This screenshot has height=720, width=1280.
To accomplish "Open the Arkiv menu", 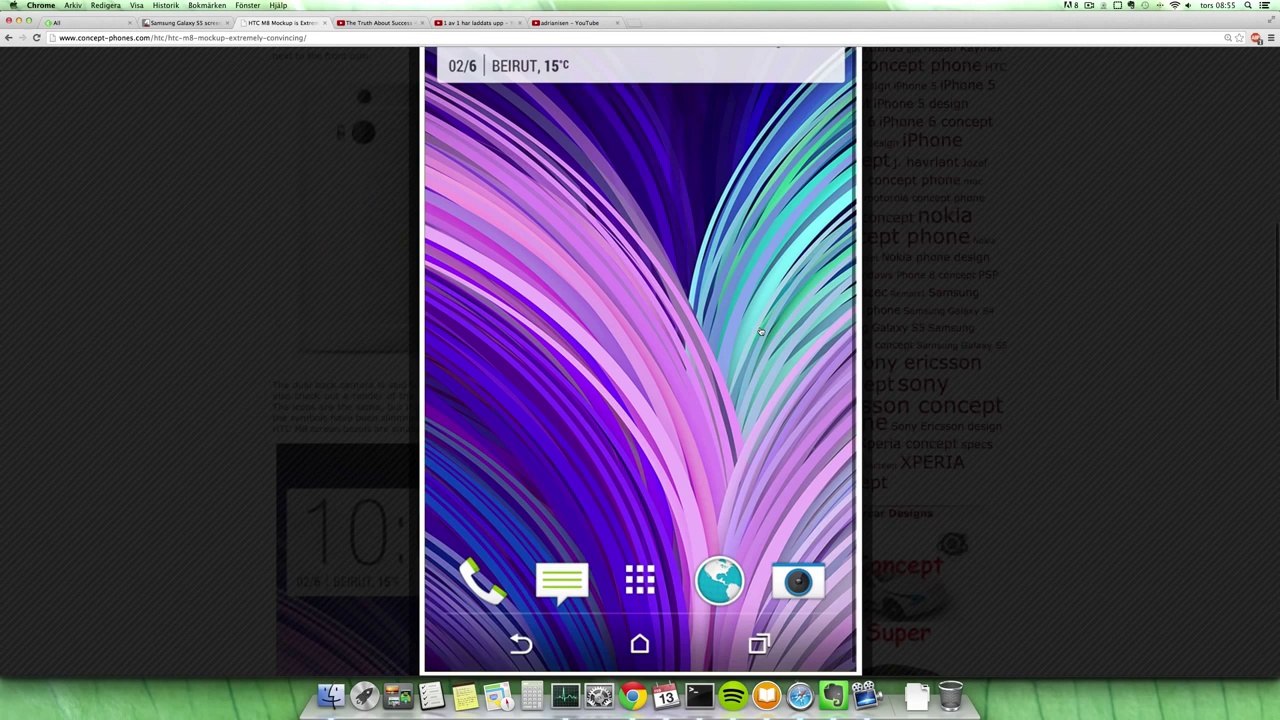I will click(x=73, y=5).
